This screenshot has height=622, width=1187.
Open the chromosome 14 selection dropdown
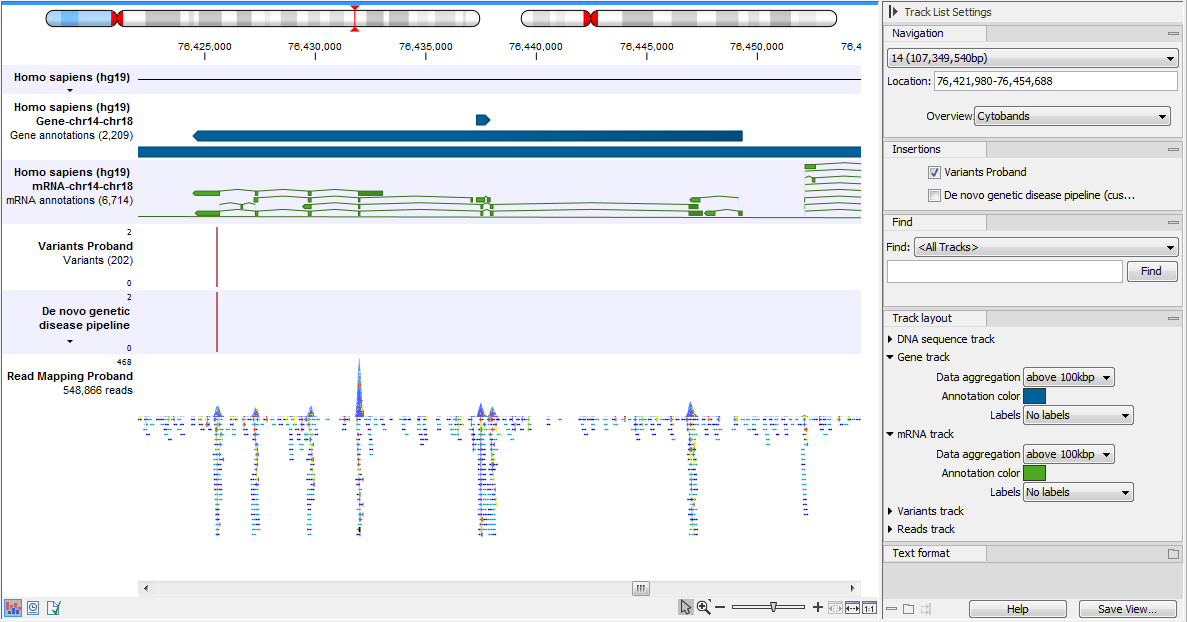tap(1032, 59)
